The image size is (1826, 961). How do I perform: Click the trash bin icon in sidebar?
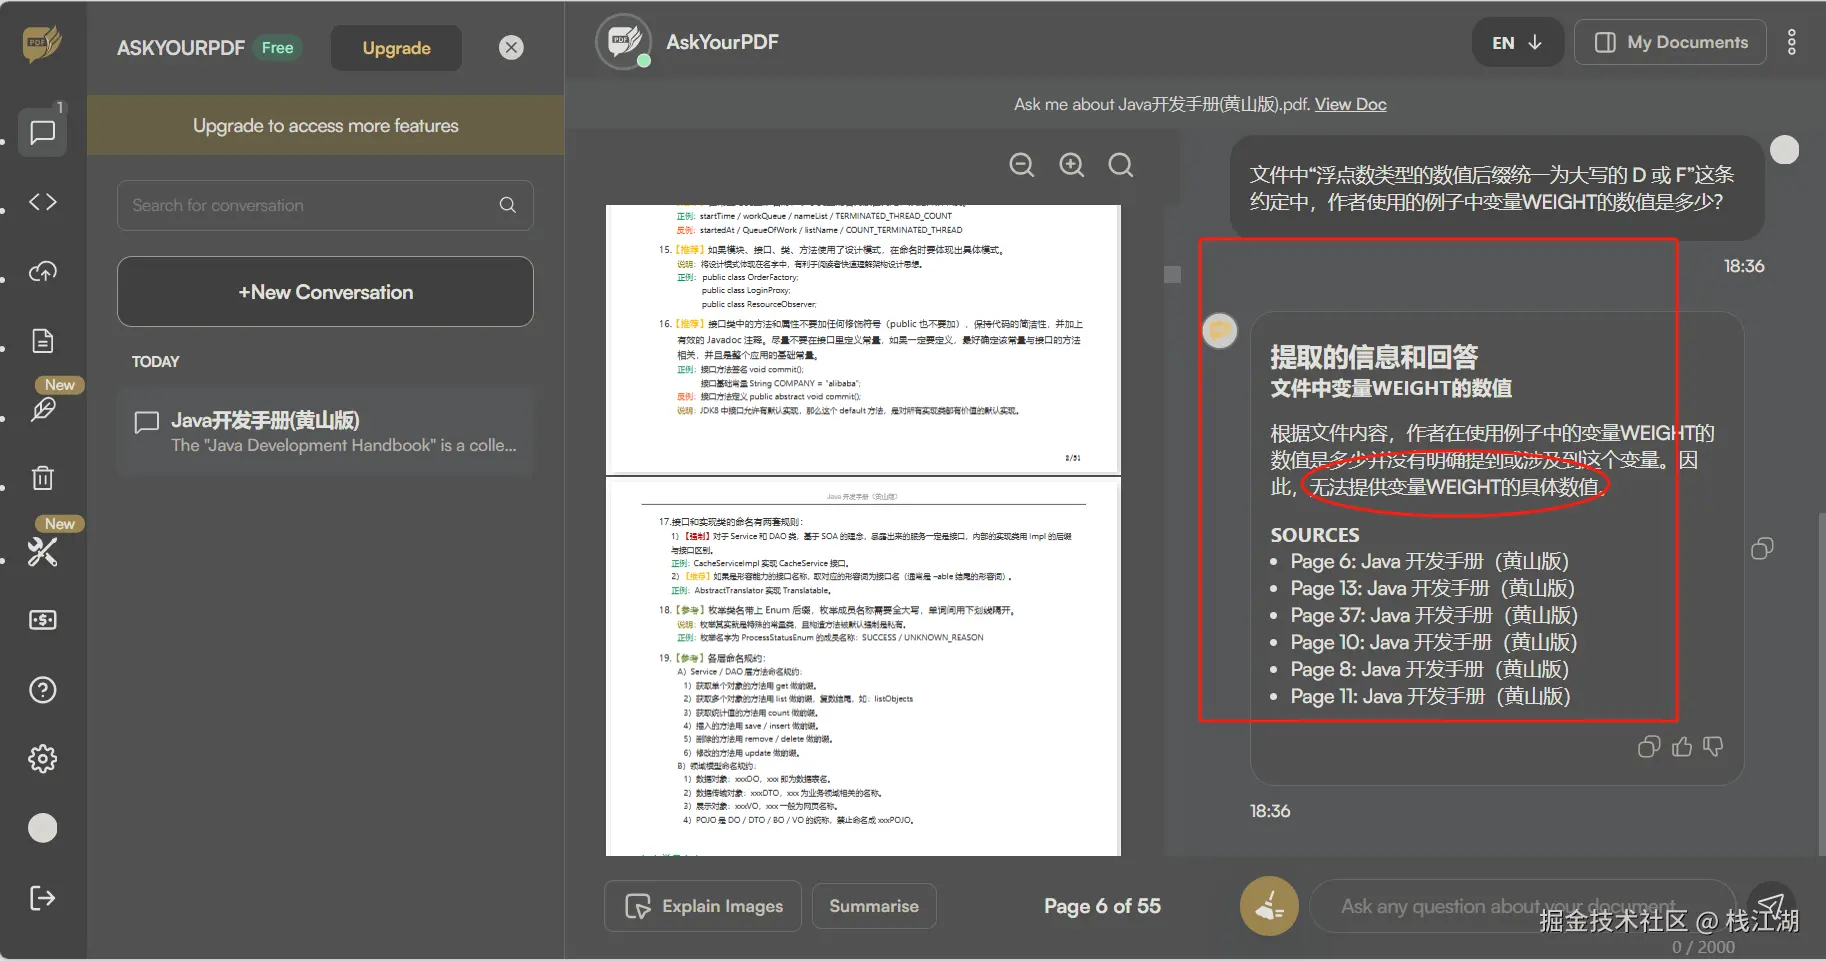pos(43,478)
